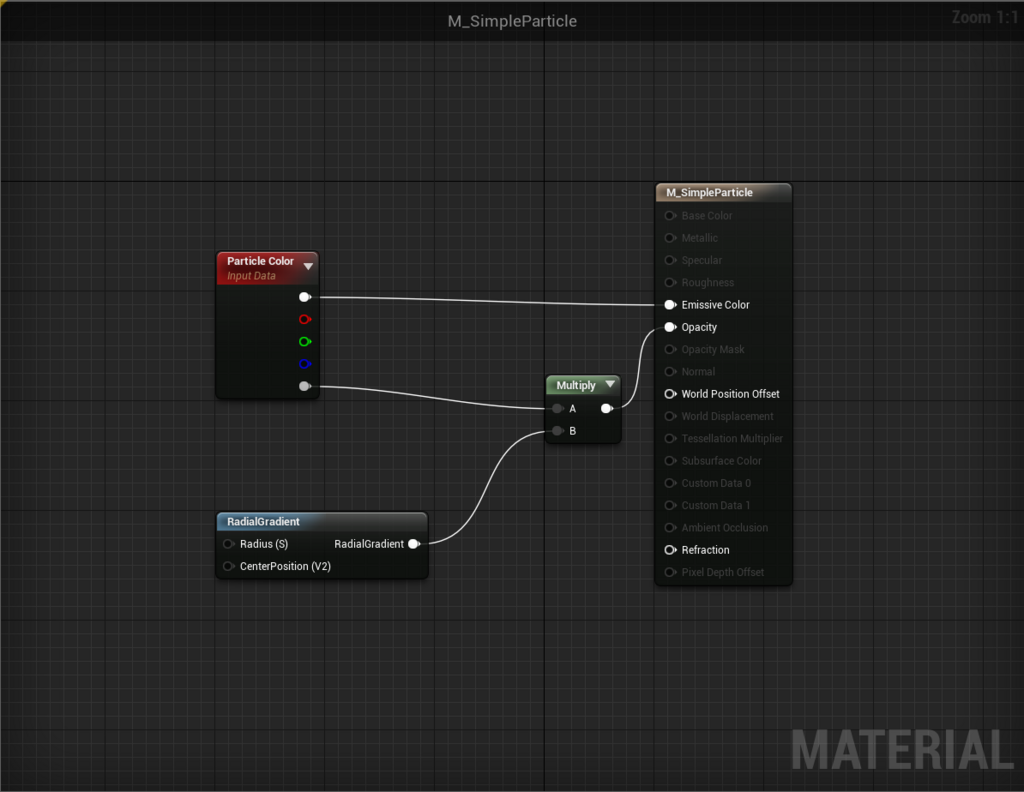Screen dimensions: 1024x792
Task: Click the 'World Position Offset' label
Action: 730,394
